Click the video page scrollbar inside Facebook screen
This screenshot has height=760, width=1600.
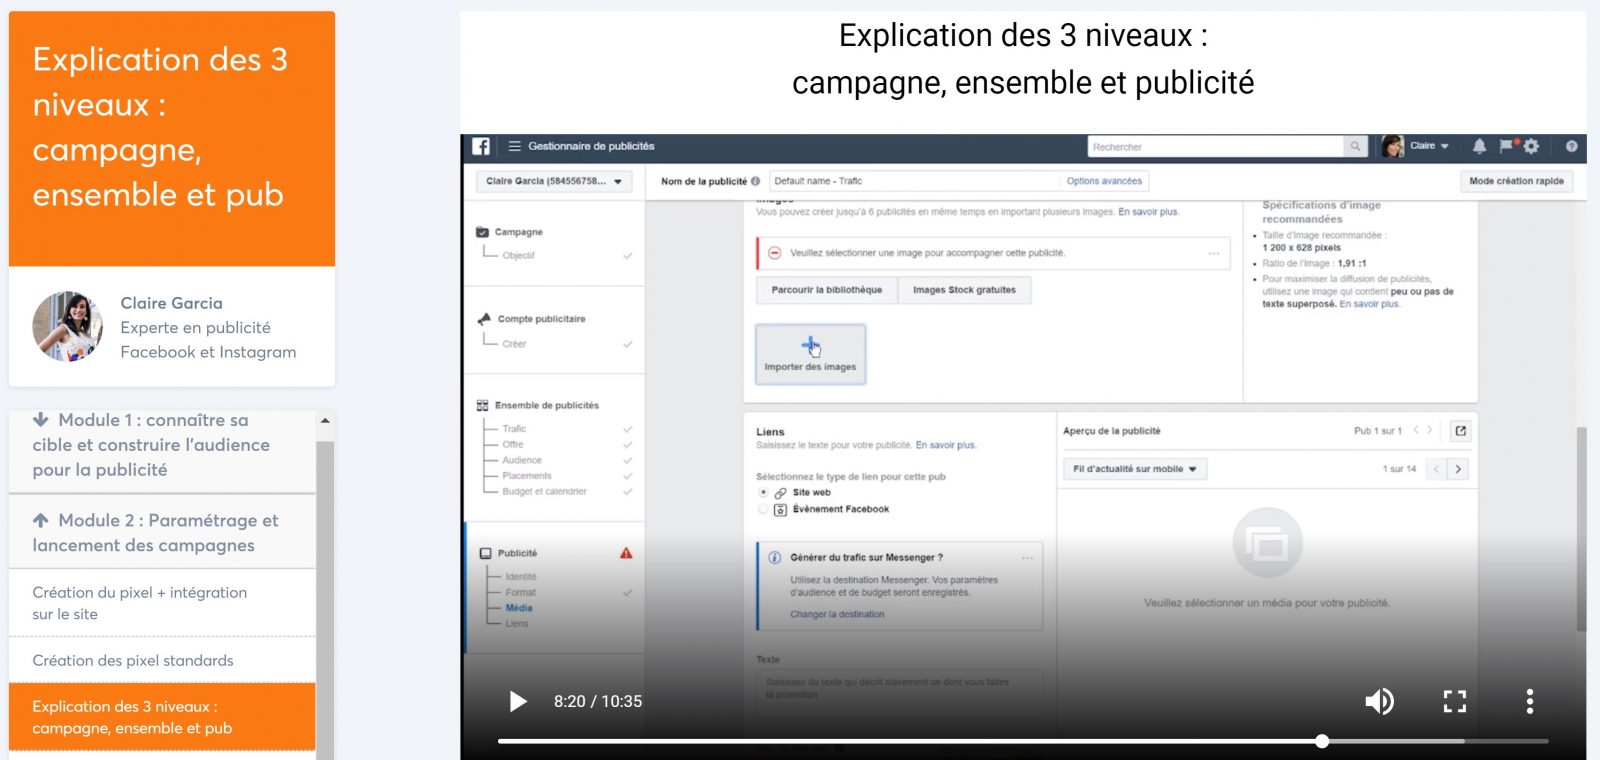coord(1581,529)
